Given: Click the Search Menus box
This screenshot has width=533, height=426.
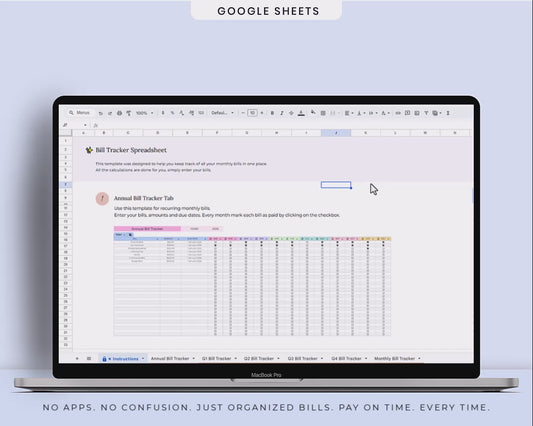Looking at the screenshot, I should point(80,113).
